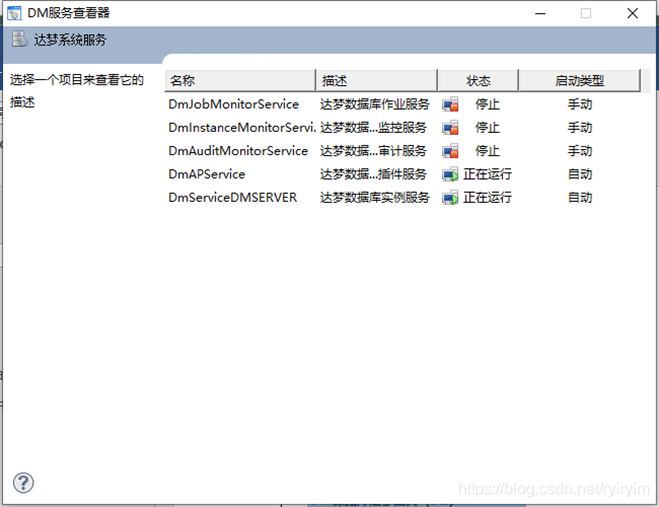
Task: Click running status icon of DmAPService
Action: pos(450,174)
